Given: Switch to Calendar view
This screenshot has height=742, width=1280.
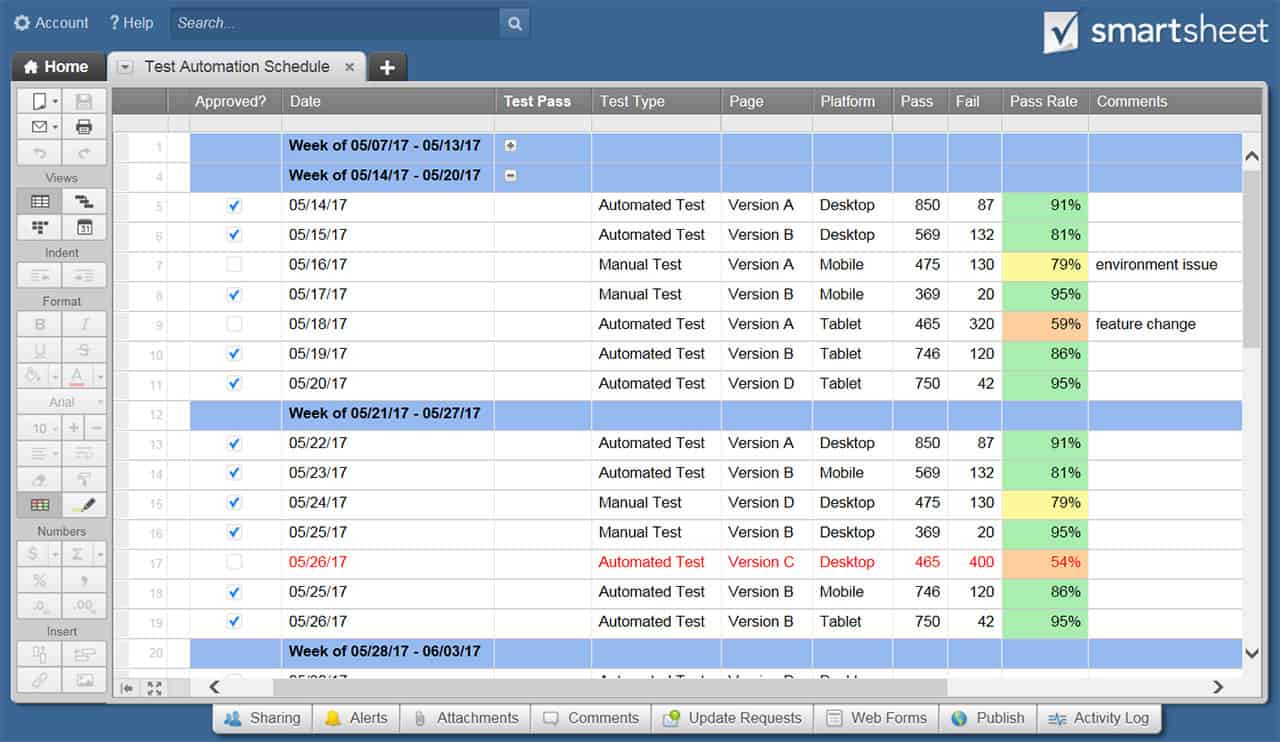Looking at the screenshot, I should [84, 227].
